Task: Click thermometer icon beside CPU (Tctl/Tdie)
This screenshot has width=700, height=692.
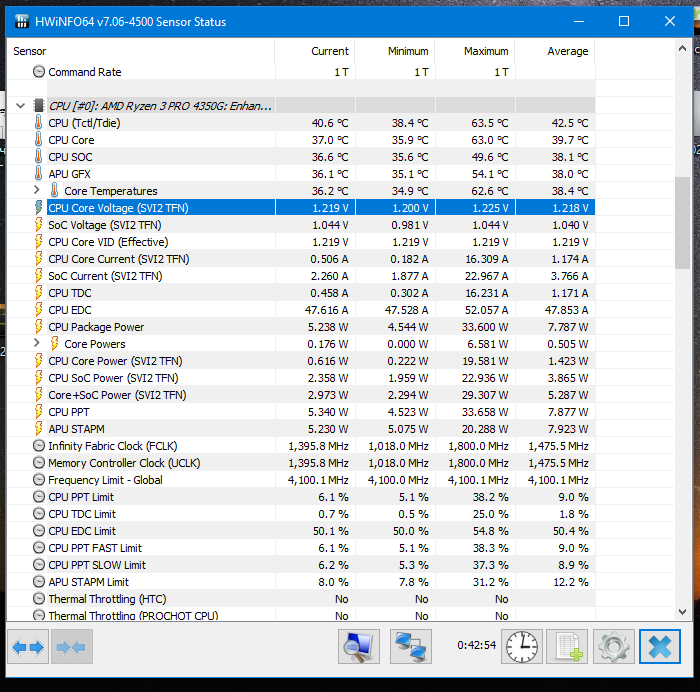Action: pos(38,123)
